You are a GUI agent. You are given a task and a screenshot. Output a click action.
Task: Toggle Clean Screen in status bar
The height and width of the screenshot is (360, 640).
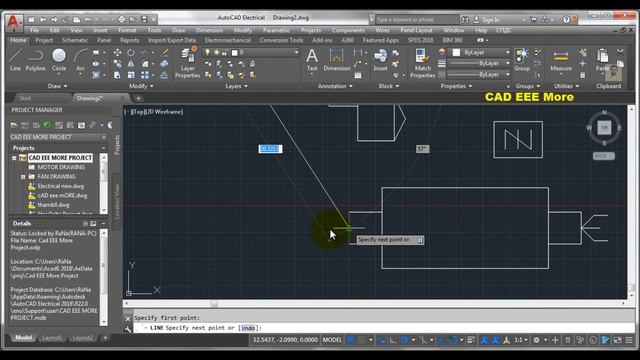[618, 340]
